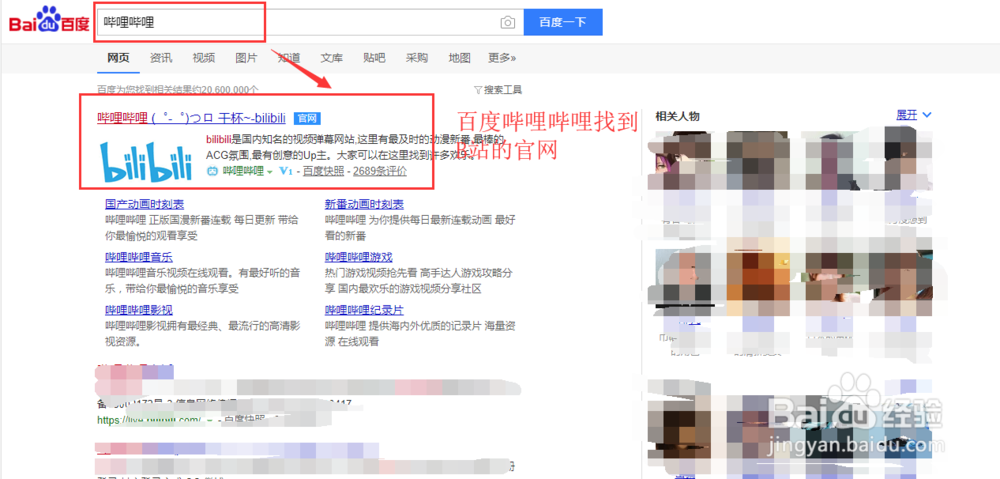Image resolution: width=1000 pixels, height=479 pixels.
Task: Open the 百度快照 link of bilibili result
Action: tap(323, 171)
